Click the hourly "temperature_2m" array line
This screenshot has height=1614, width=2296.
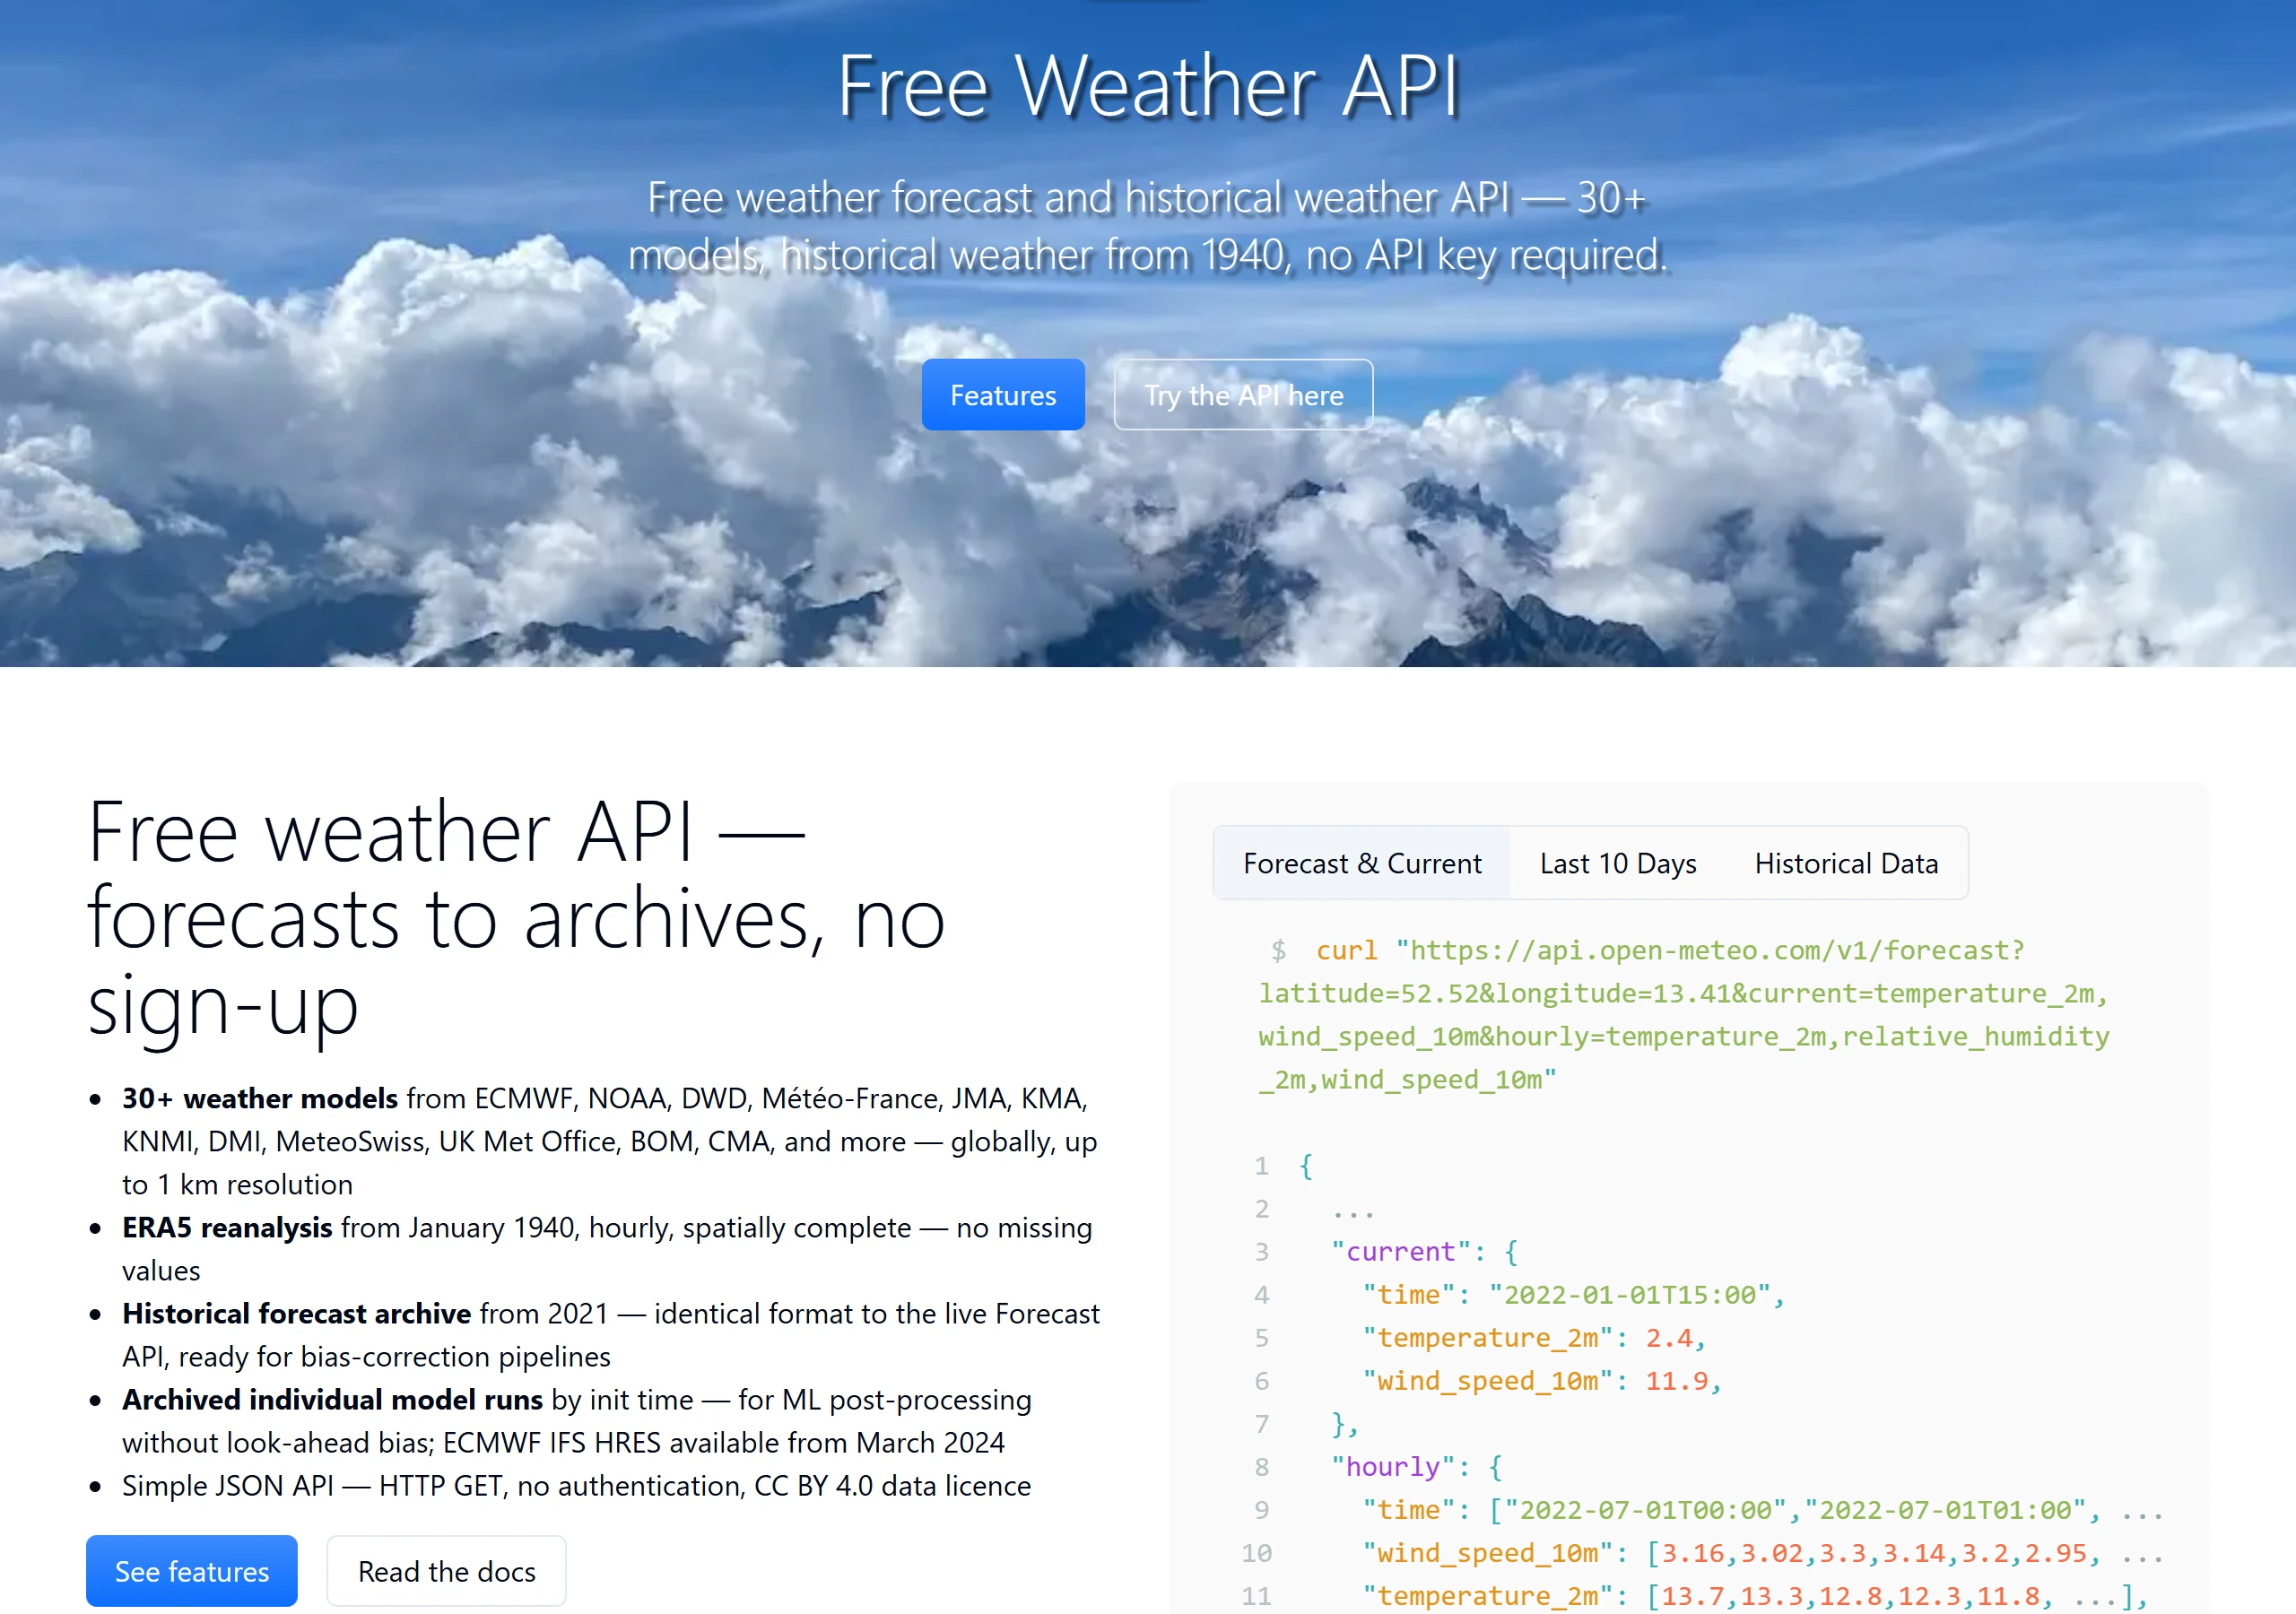coord(1754,1595)
